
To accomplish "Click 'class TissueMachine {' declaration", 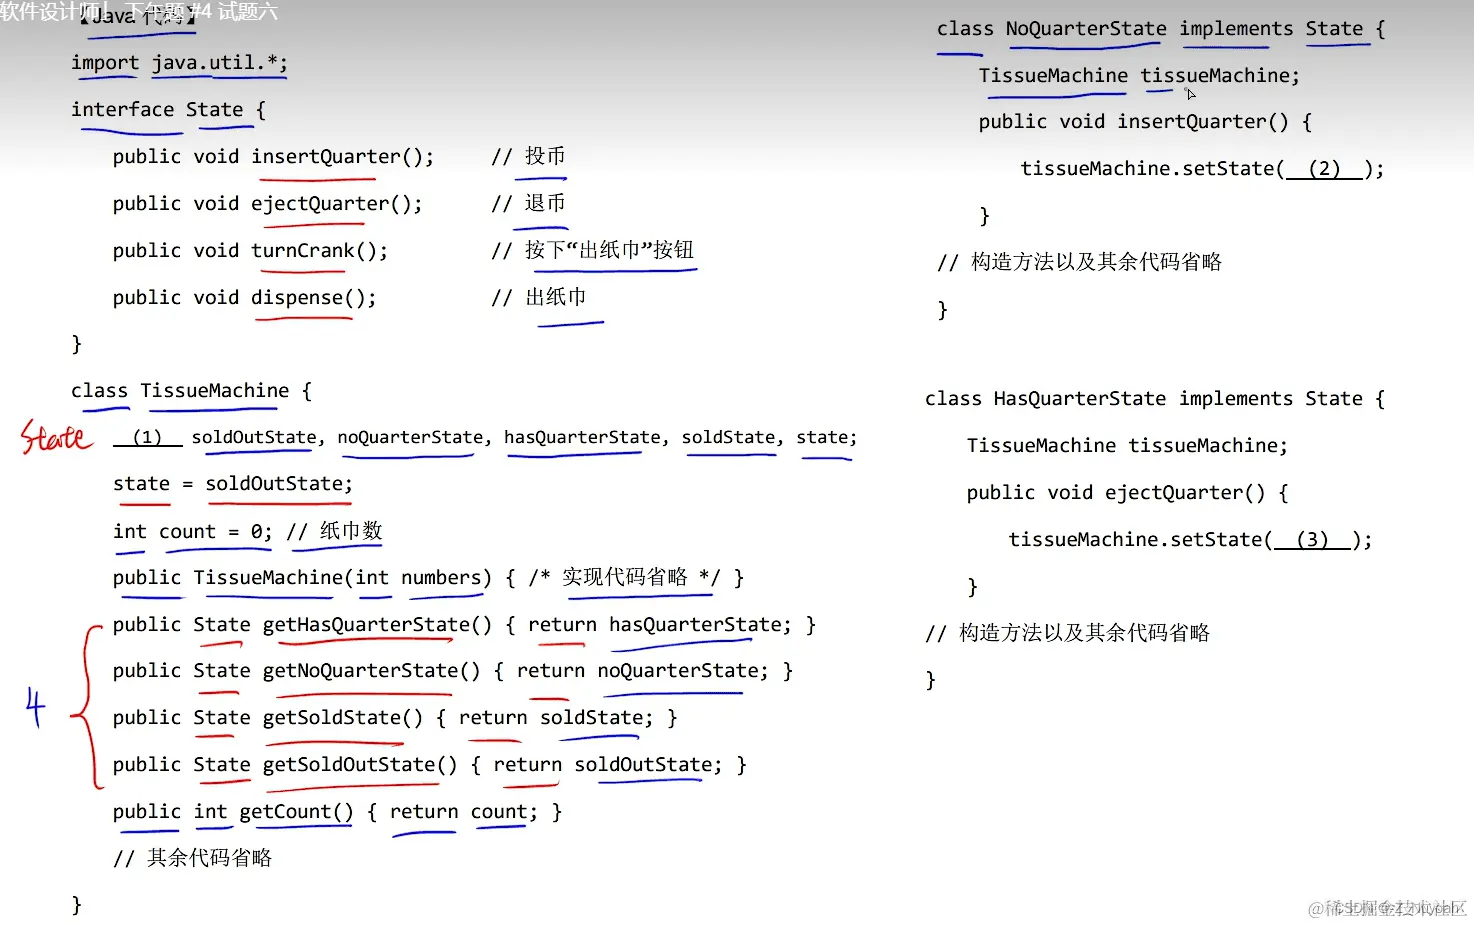I will tap(191, 391).
